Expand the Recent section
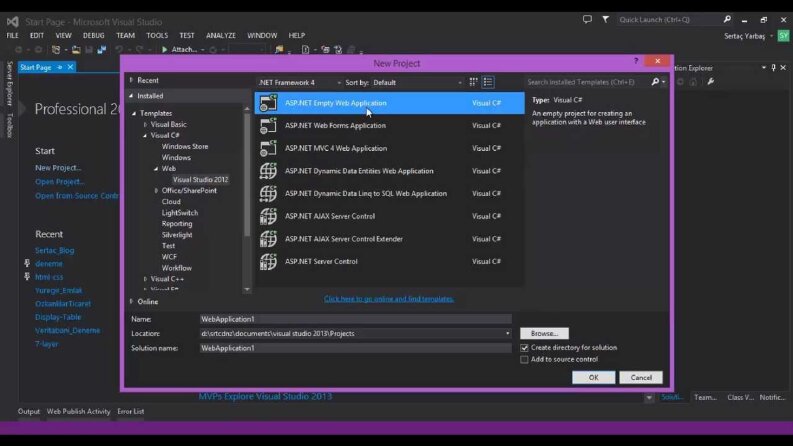Screen dimensions: 793x446 [131, 80]
